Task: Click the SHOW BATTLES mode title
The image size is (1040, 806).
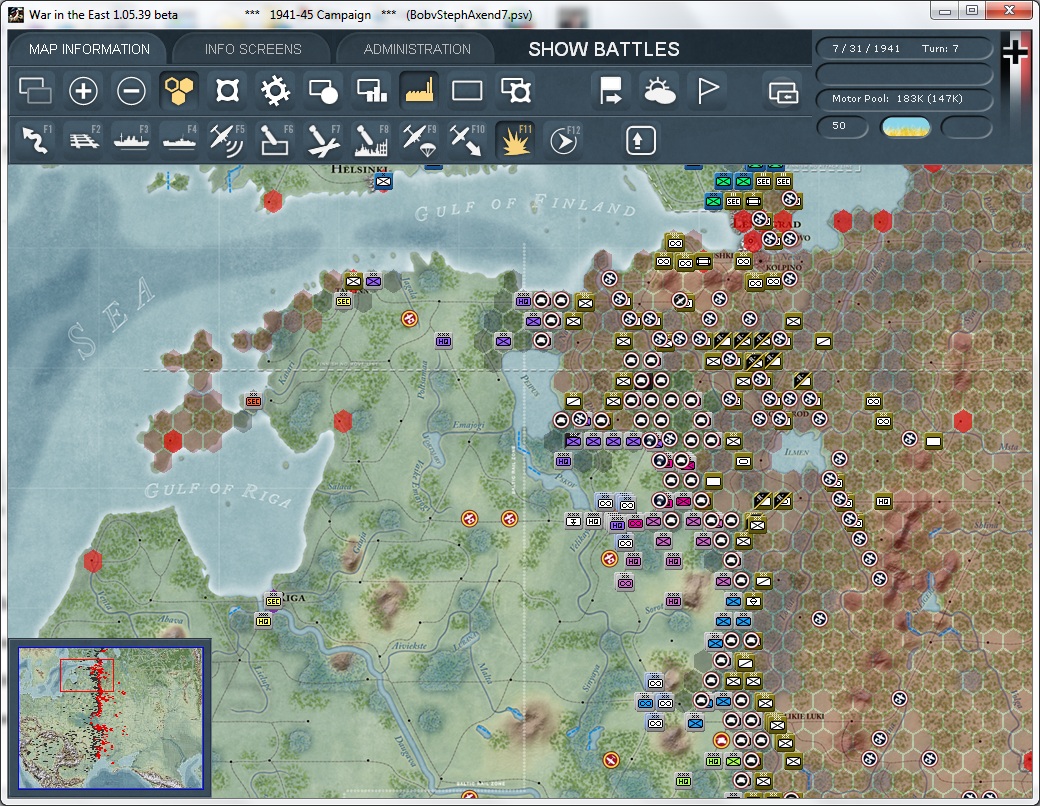Action: 604,49
